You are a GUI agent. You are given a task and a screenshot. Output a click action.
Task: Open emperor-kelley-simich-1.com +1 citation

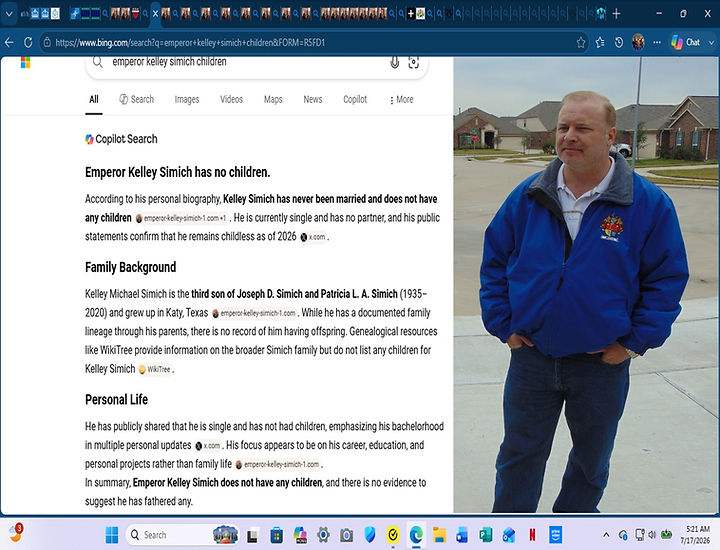pyautogui.click(x=181, y=219)
